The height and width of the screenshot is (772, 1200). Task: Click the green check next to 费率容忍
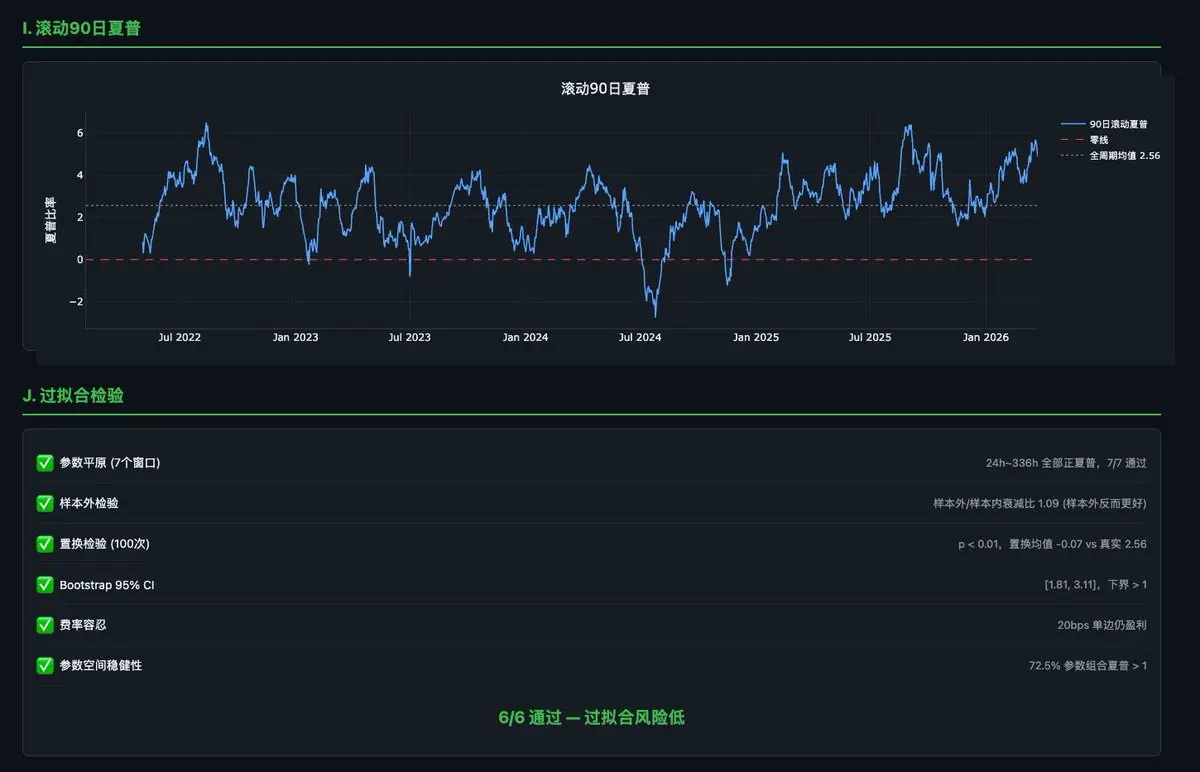[45, 625]
